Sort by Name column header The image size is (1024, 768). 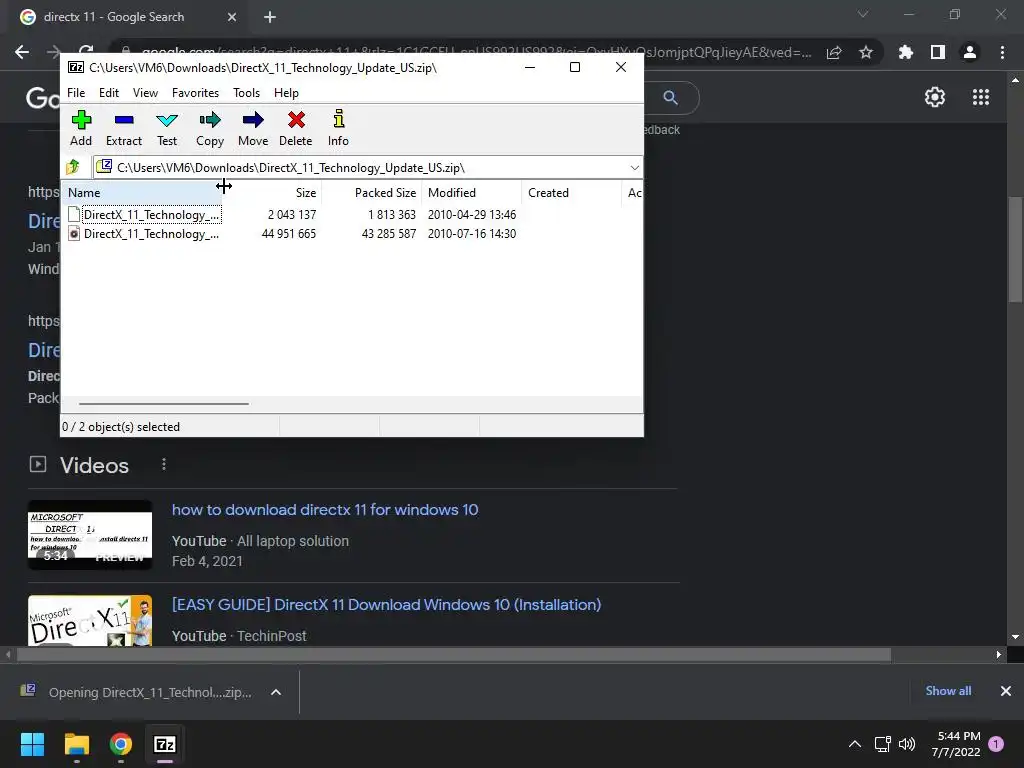(142, 193)
